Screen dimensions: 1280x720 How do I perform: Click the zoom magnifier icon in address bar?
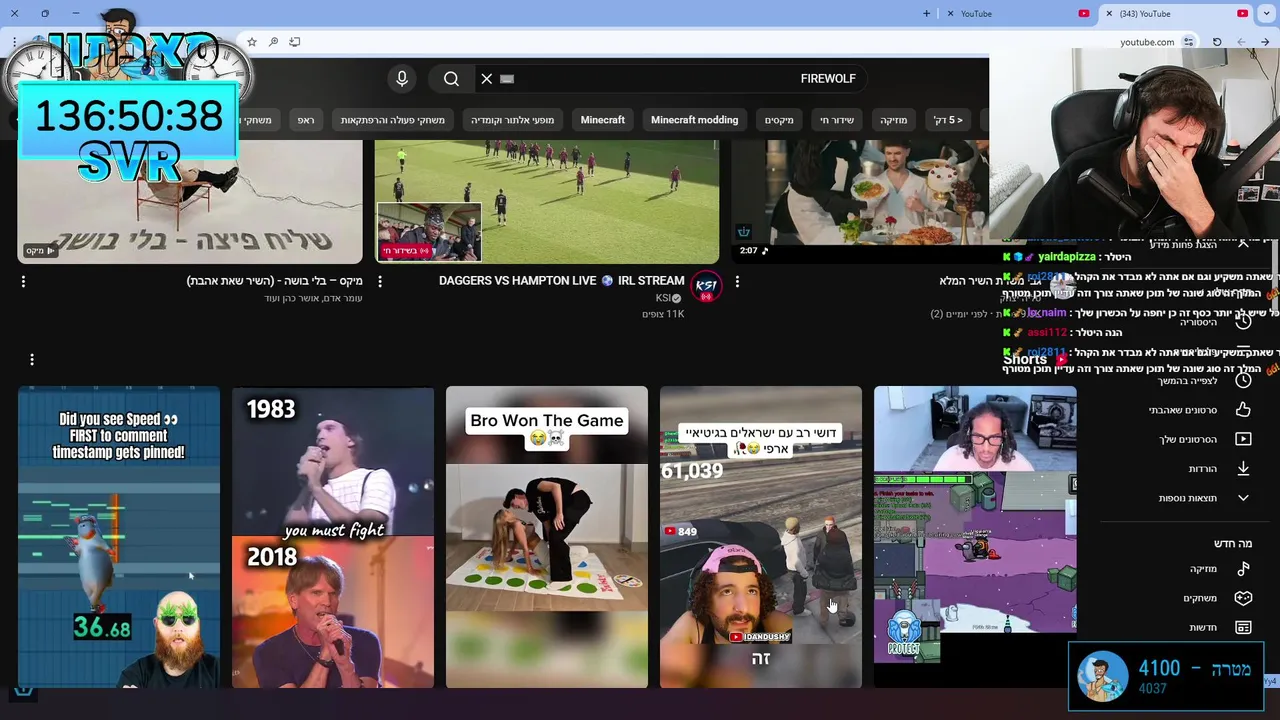[273, 42]
